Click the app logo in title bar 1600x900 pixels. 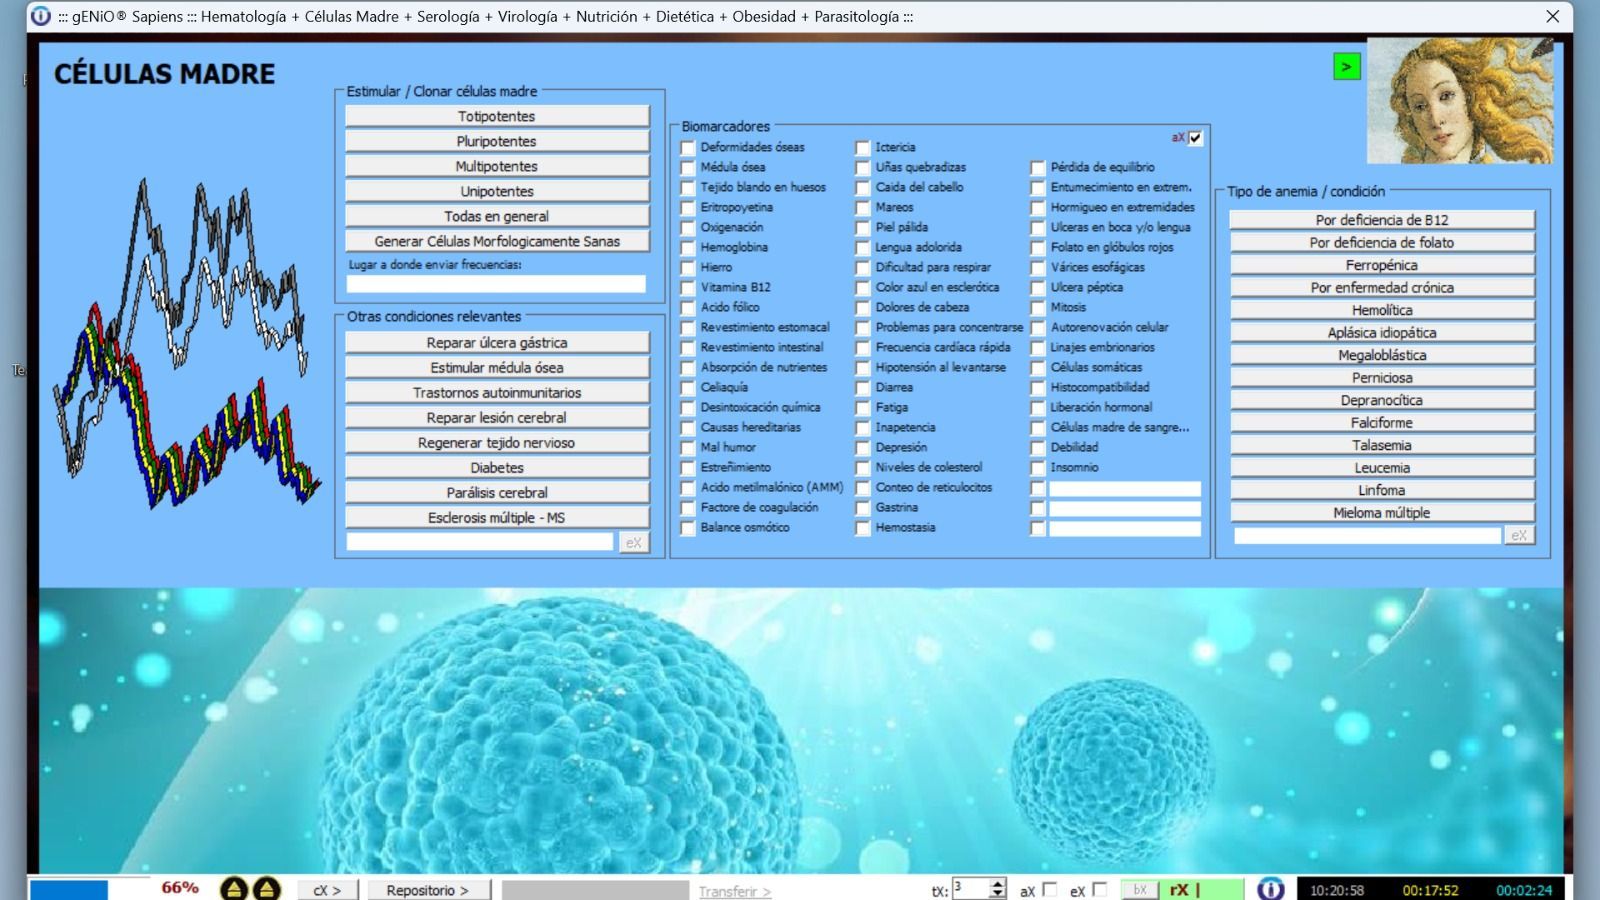click(x=41, y=16)
